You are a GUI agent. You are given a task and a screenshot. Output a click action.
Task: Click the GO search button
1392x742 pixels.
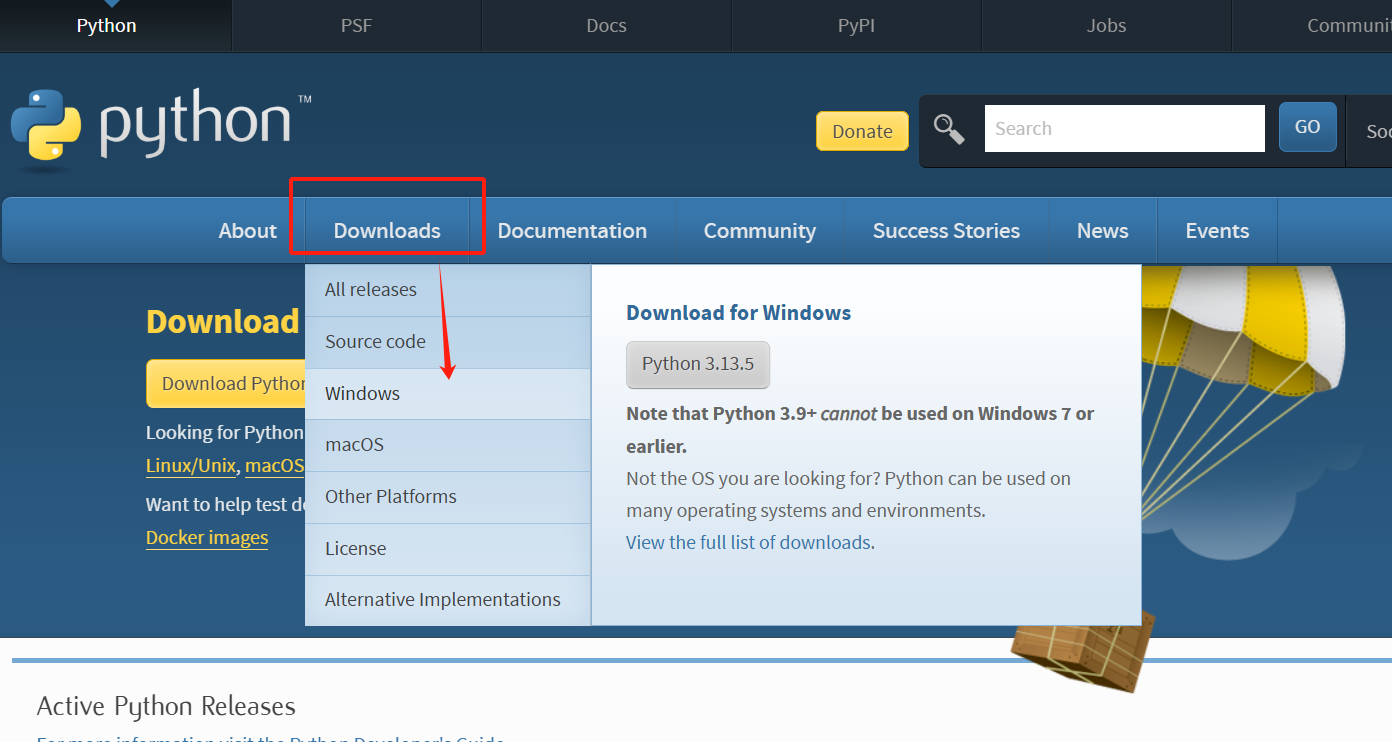pos(1307,127)
